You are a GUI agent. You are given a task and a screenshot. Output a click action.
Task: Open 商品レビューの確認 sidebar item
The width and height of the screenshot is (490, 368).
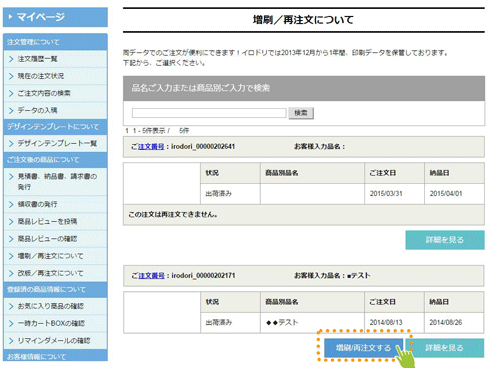point(55,239)
